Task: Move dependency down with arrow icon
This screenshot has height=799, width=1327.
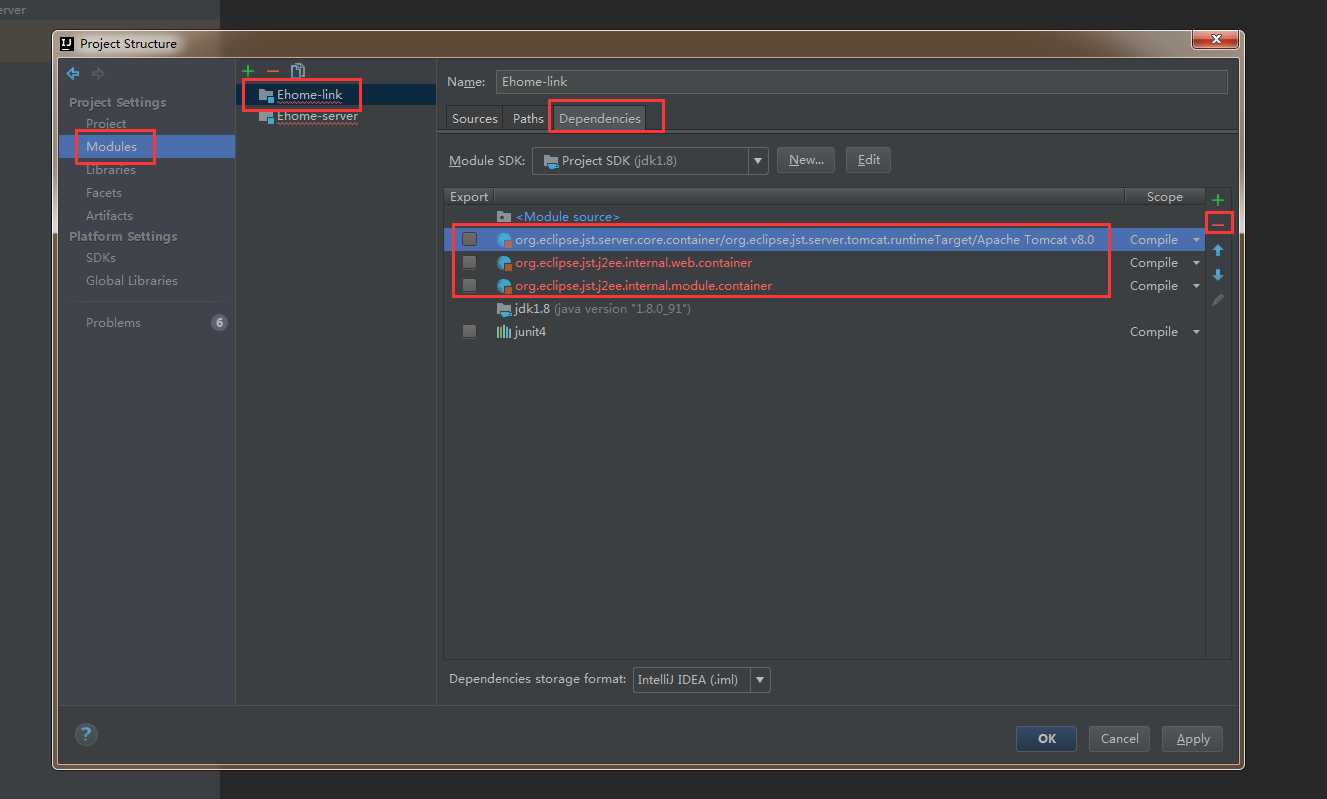Action: pyautogui.click(x=1217, y=275)
